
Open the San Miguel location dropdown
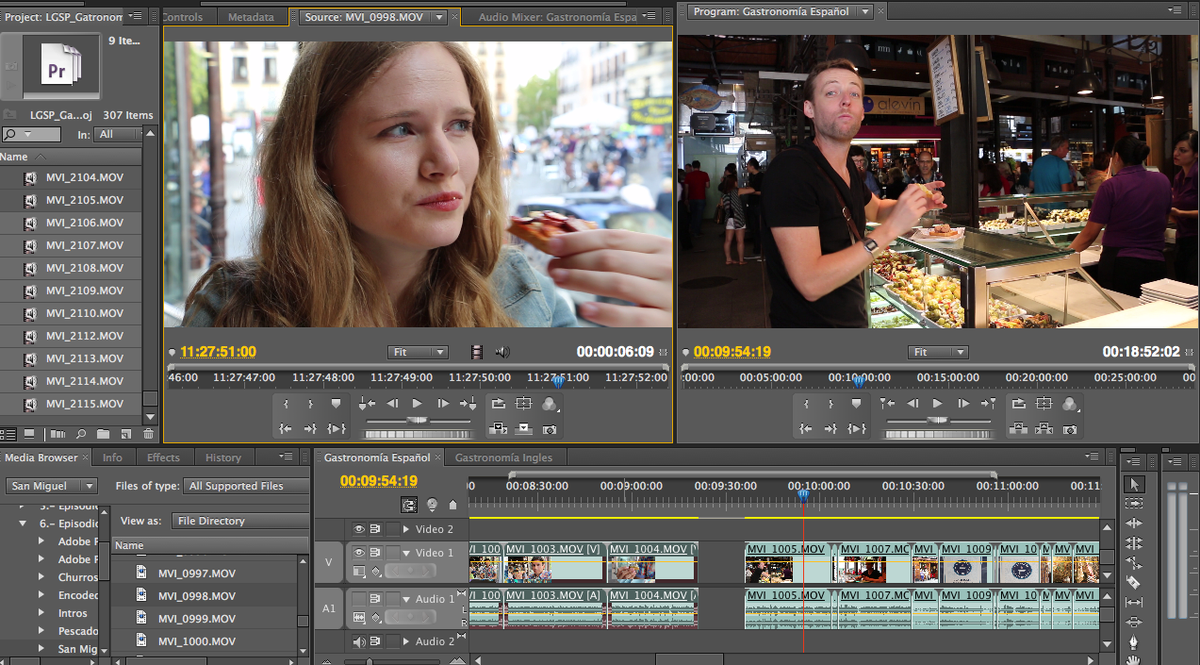coord(52,486)
